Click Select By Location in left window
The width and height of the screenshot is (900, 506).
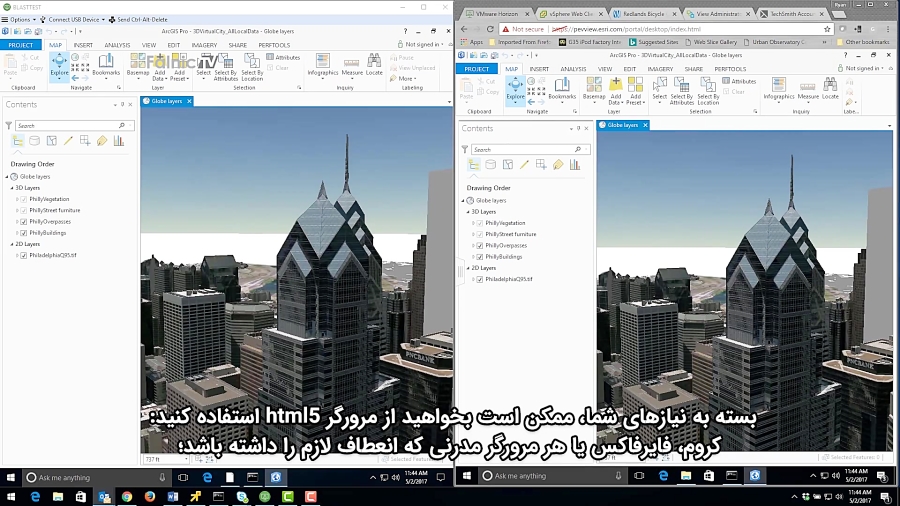click(x=252, y=67)
